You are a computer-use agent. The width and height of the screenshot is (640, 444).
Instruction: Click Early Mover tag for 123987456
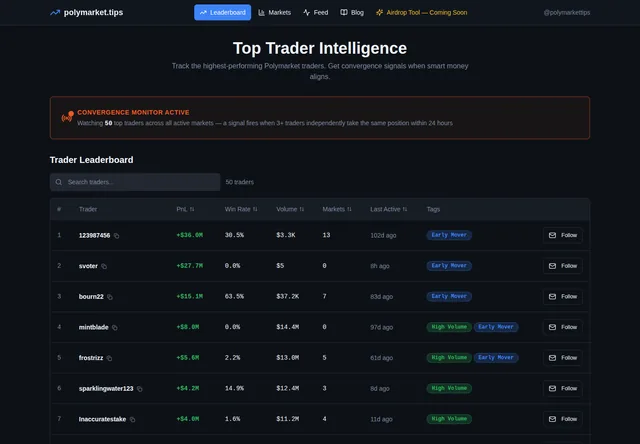tap(449, 235)
